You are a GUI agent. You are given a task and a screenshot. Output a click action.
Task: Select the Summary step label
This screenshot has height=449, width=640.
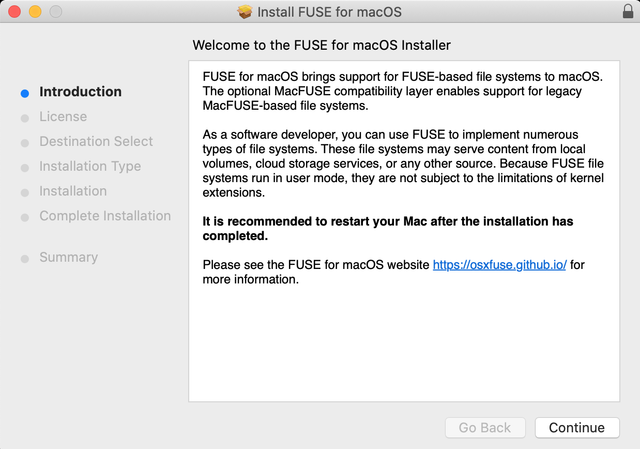point(69,258)
